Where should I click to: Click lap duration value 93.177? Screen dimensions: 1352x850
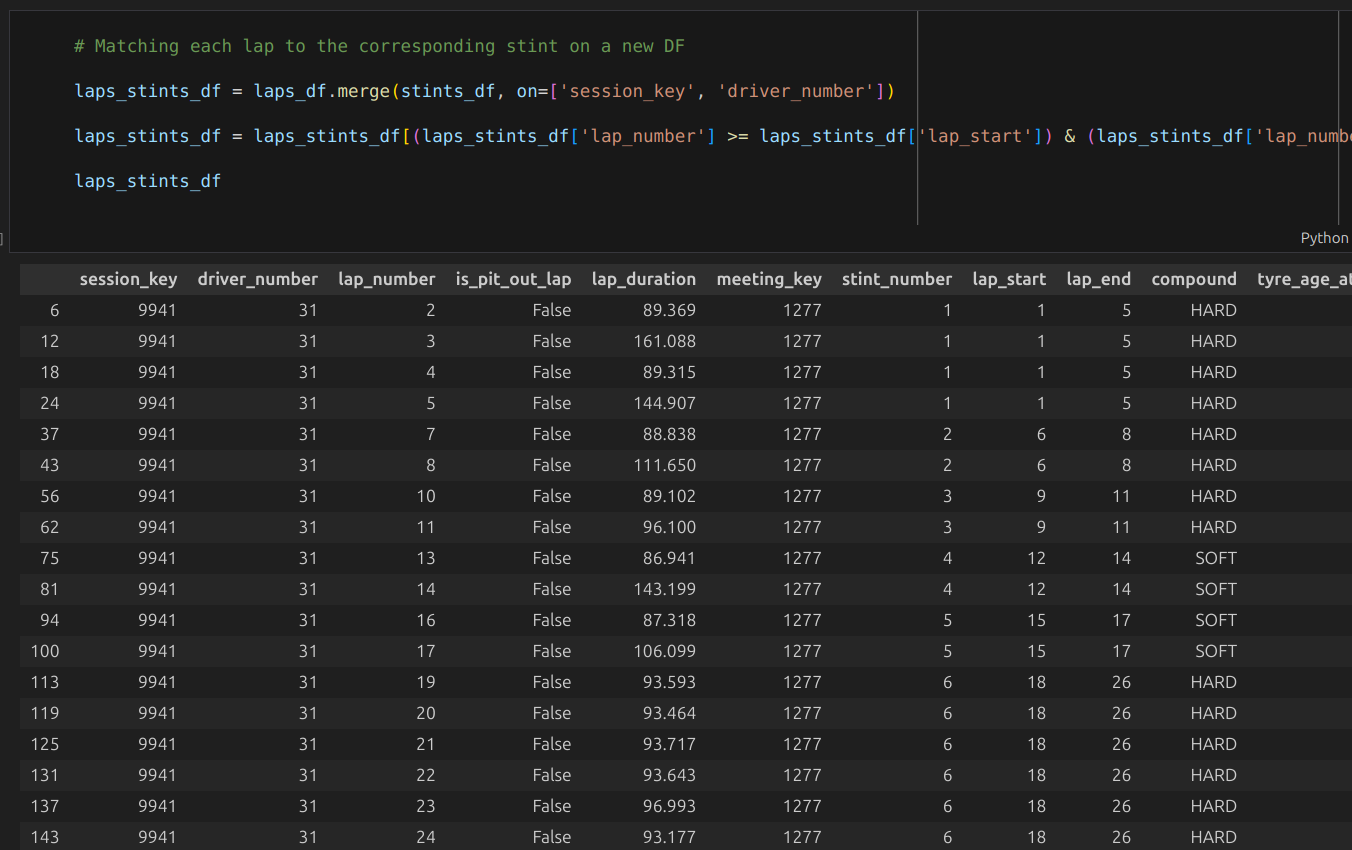click(x=669, y=837)
